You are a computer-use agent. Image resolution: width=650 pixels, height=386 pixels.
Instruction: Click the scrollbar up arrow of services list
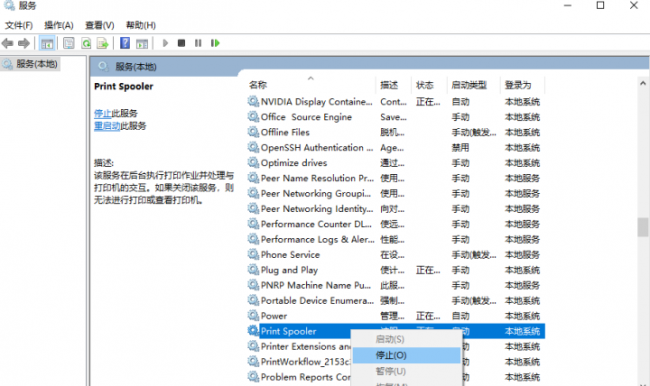tap(643, 83)
